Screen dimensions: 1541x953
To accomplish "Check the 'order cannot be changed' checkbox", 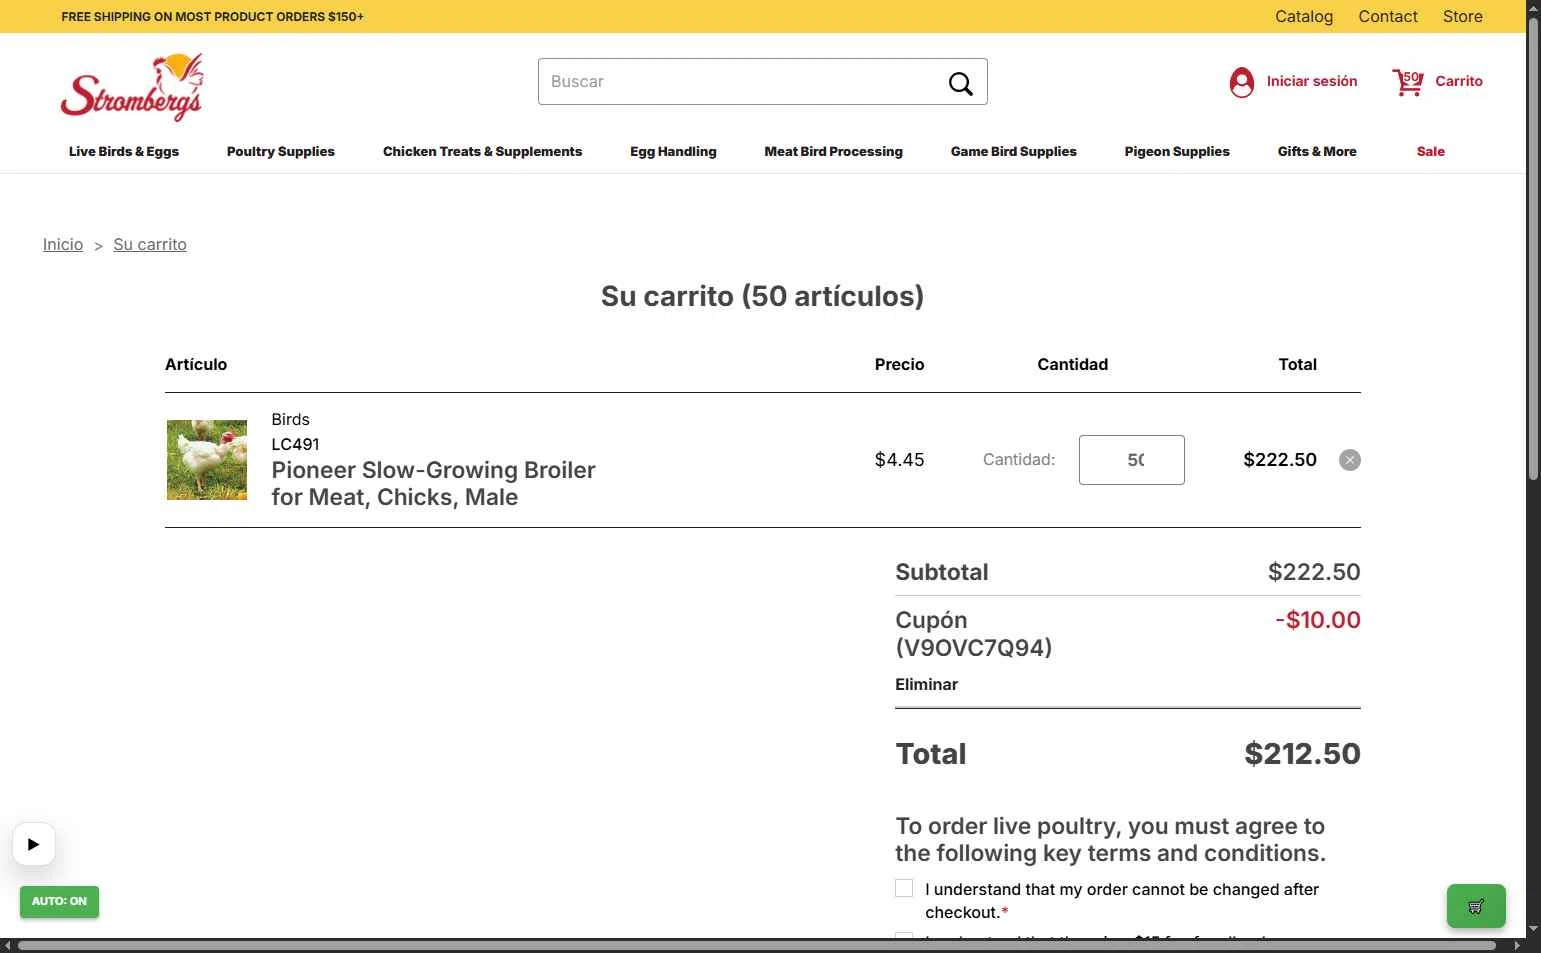I will [x=904, y=888].
